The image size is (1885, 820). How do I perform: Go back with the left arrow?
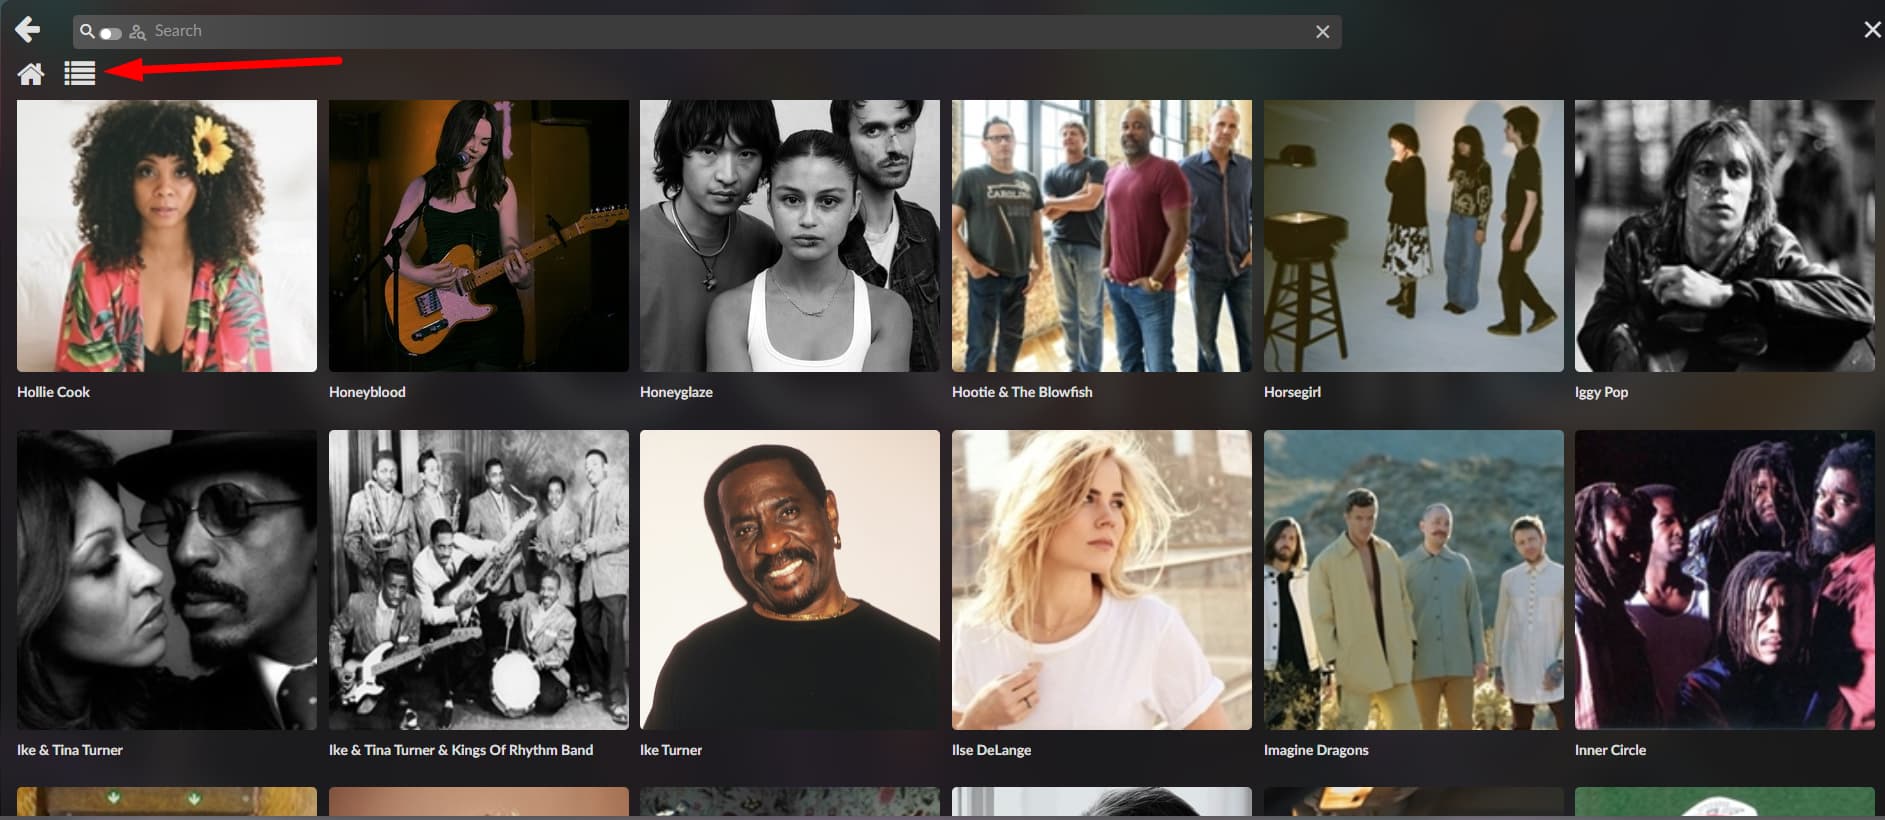28,30
